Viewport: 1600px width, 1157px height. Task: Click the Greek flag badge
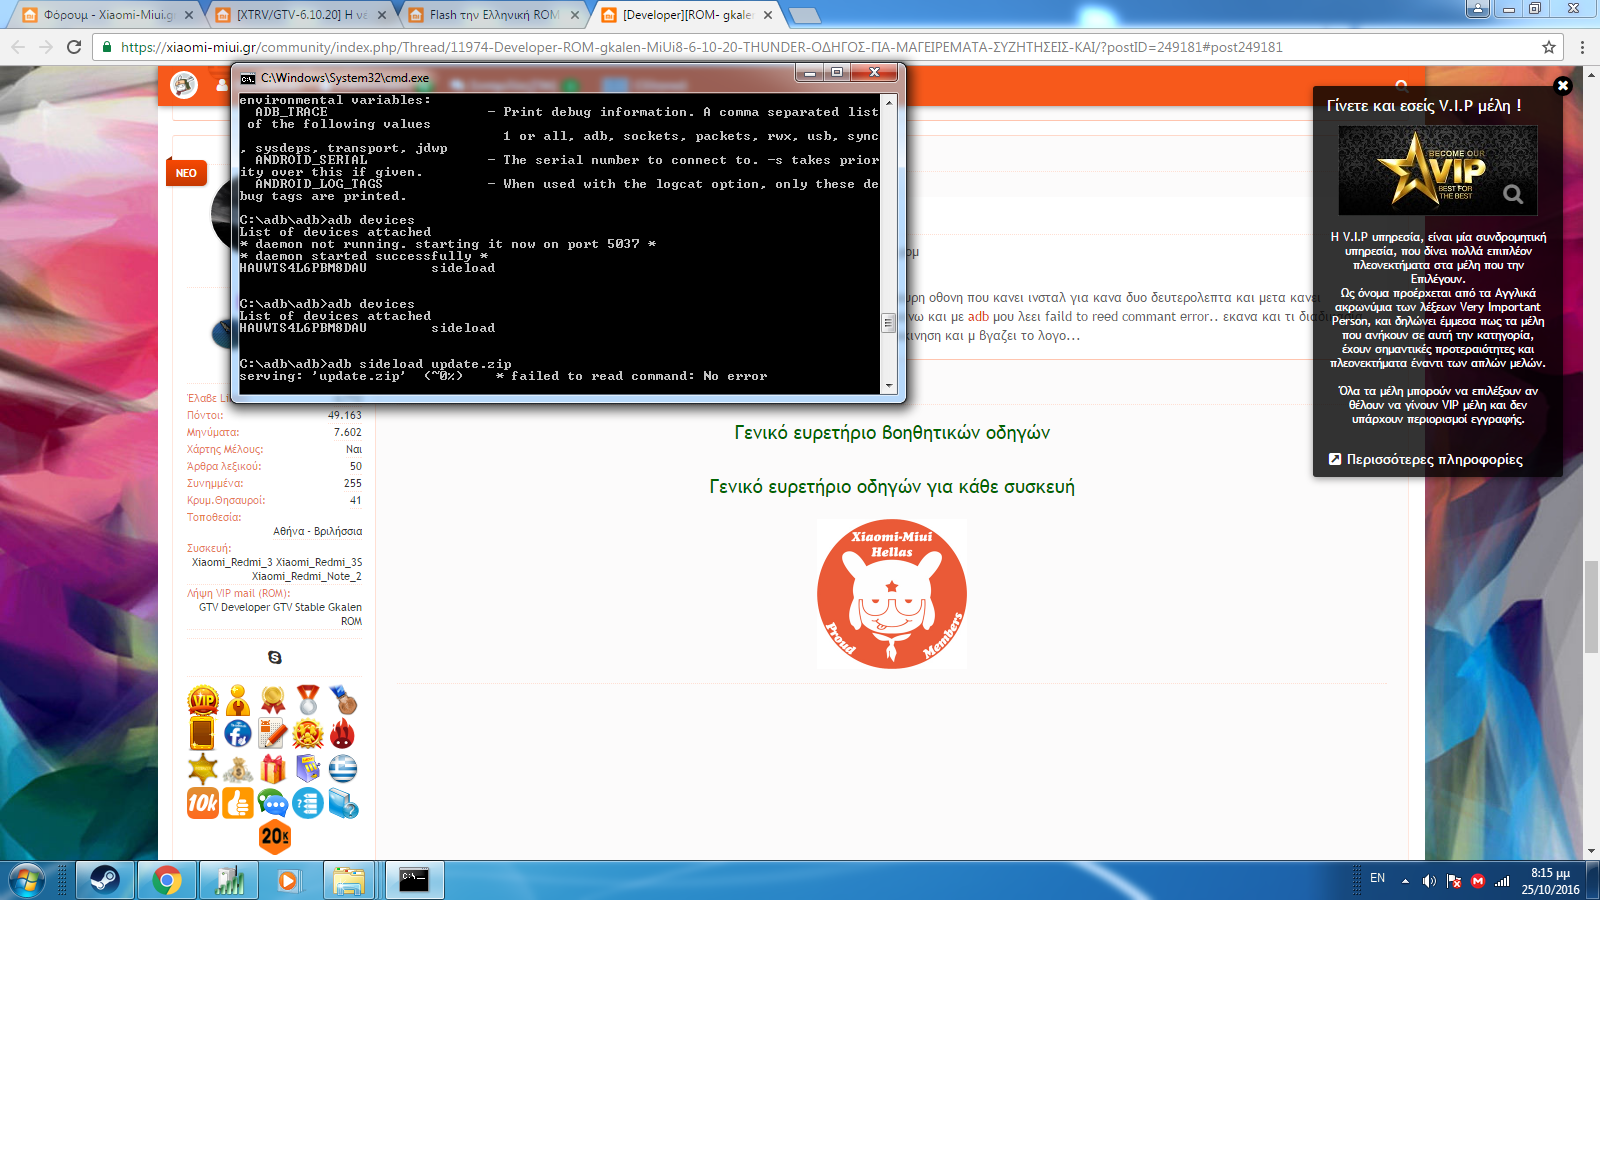coord(343,769)
